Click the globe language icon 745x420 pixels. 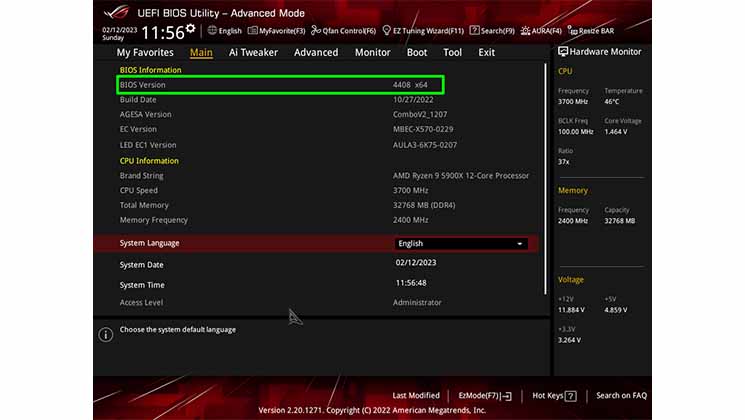(x=212, y=30)
